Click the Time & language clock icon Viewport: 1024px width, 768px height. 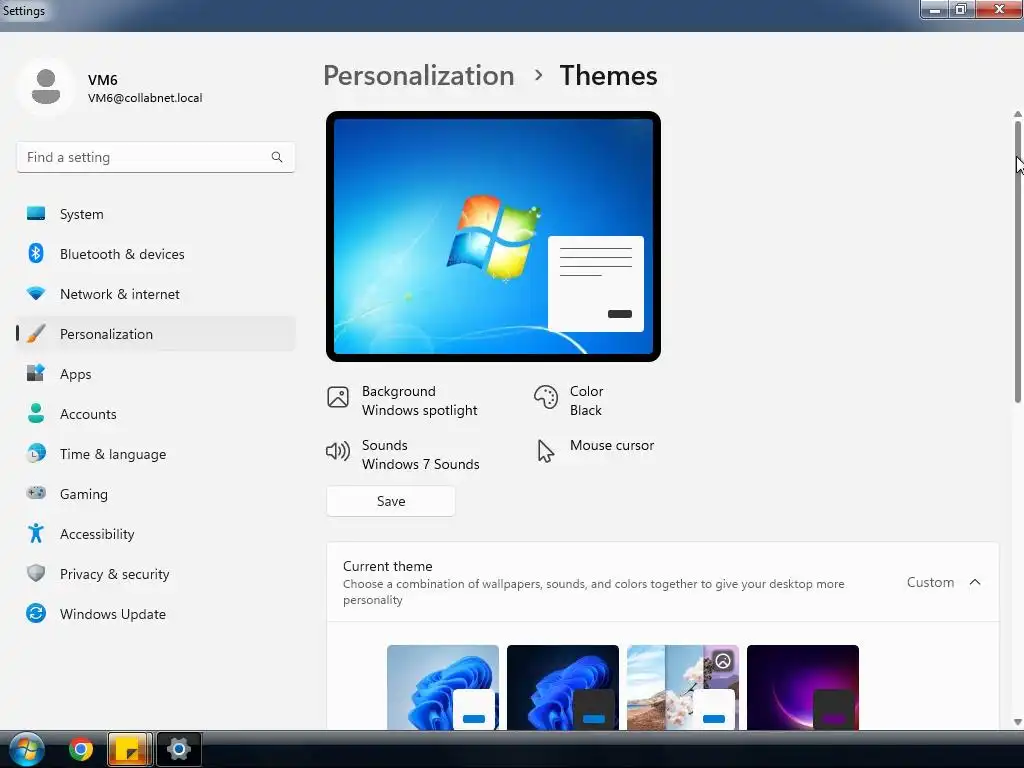(x=36, y=453)
